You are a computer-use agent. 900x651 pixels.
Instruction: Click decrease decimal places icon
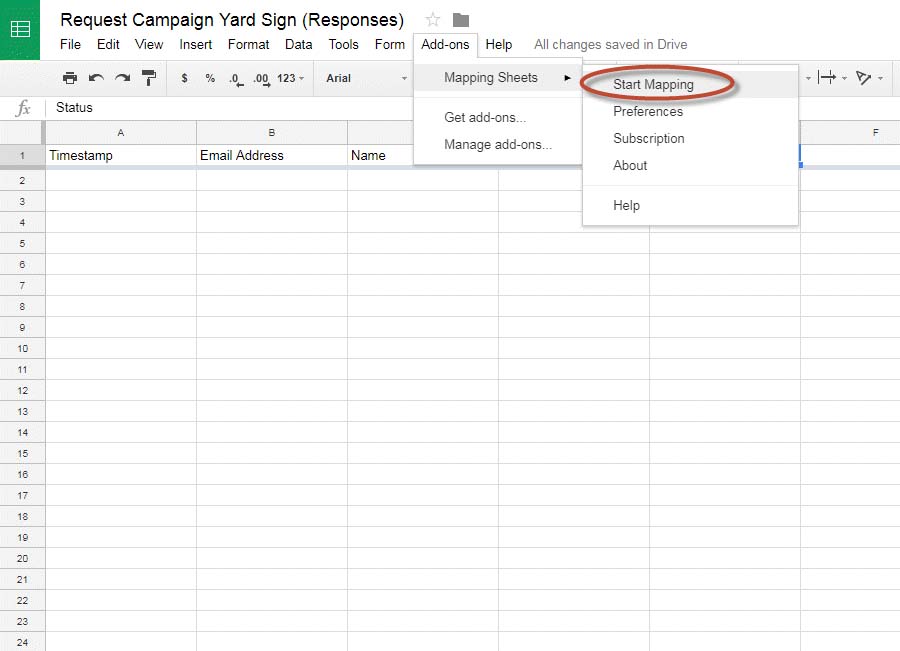pos(236,79)
